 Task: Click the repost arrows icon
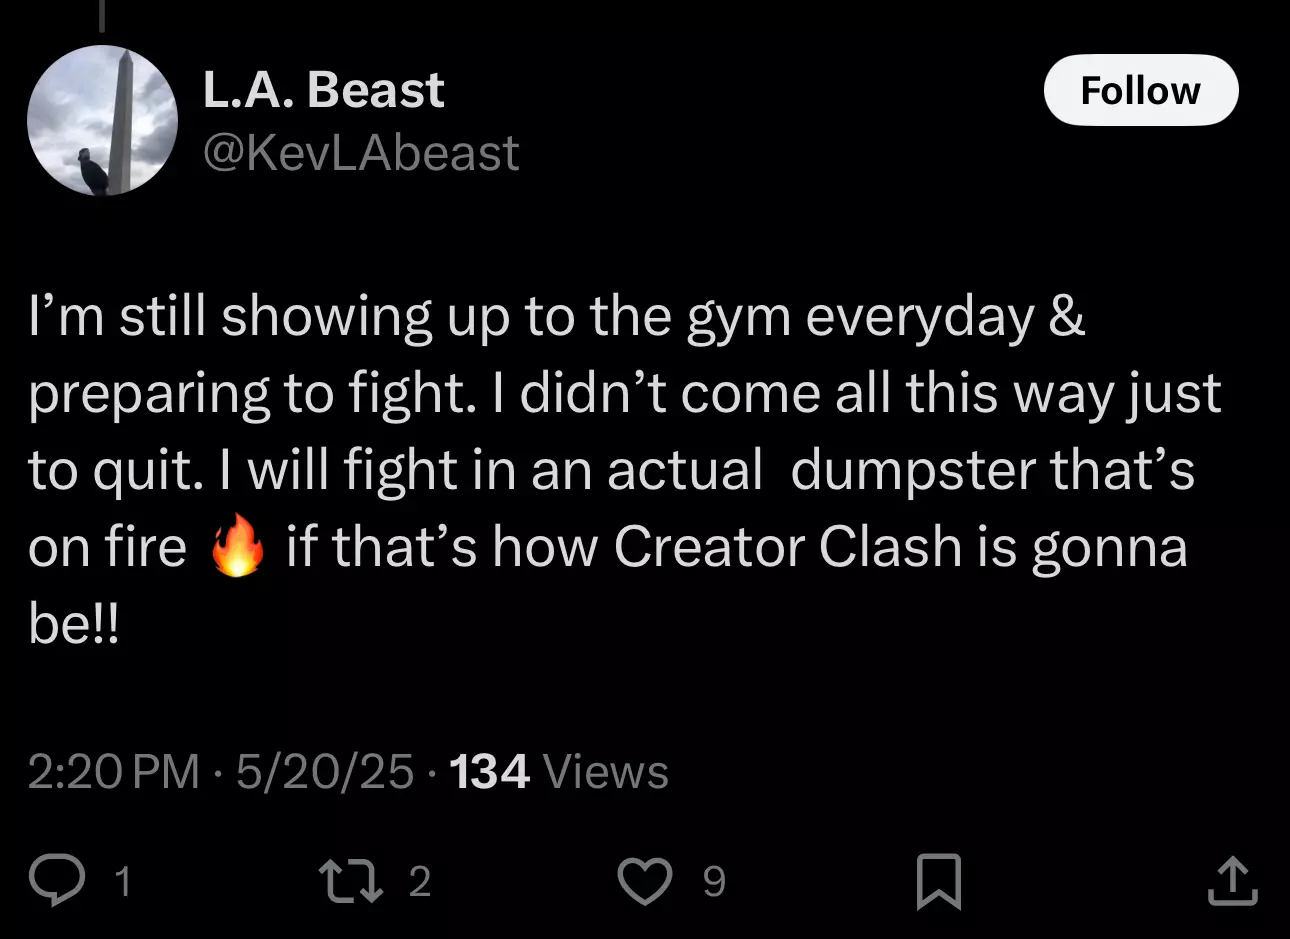point(350,881)
